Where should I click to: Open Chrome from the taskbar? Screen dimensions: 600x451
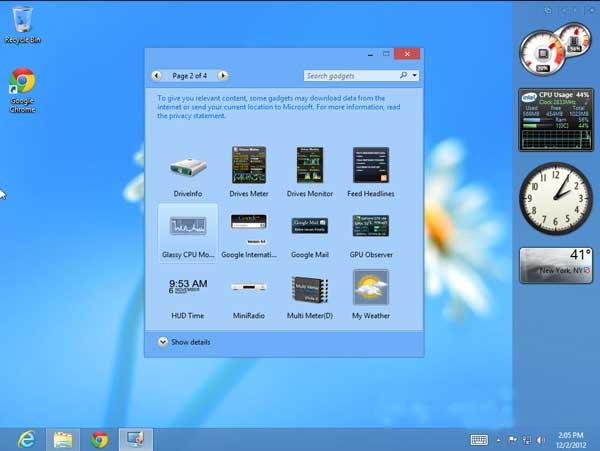point(99,440)
